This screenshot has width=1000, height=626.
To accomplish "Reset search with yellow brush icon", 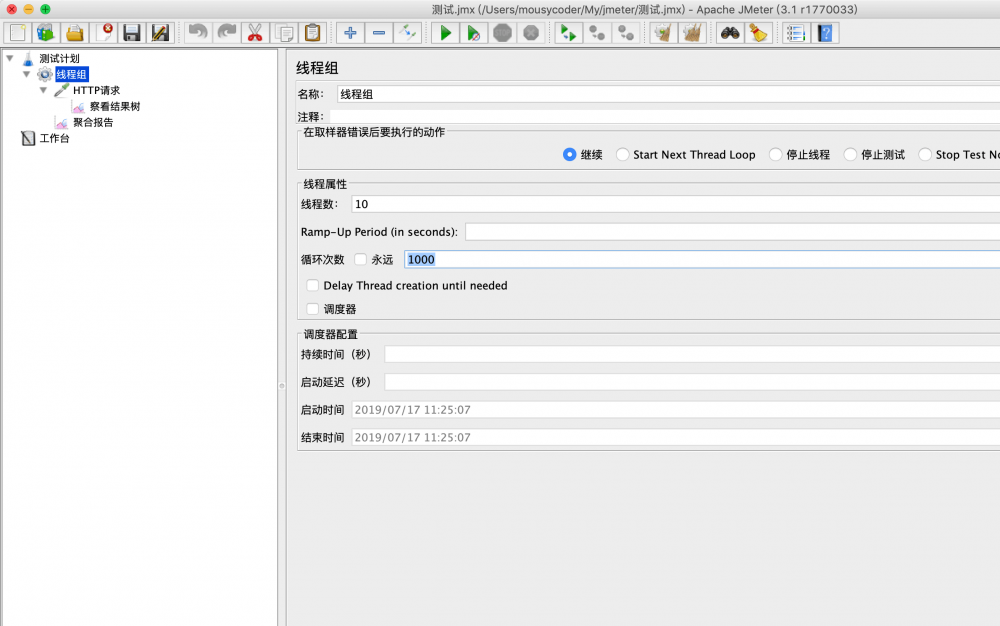I will coord(759,33).
